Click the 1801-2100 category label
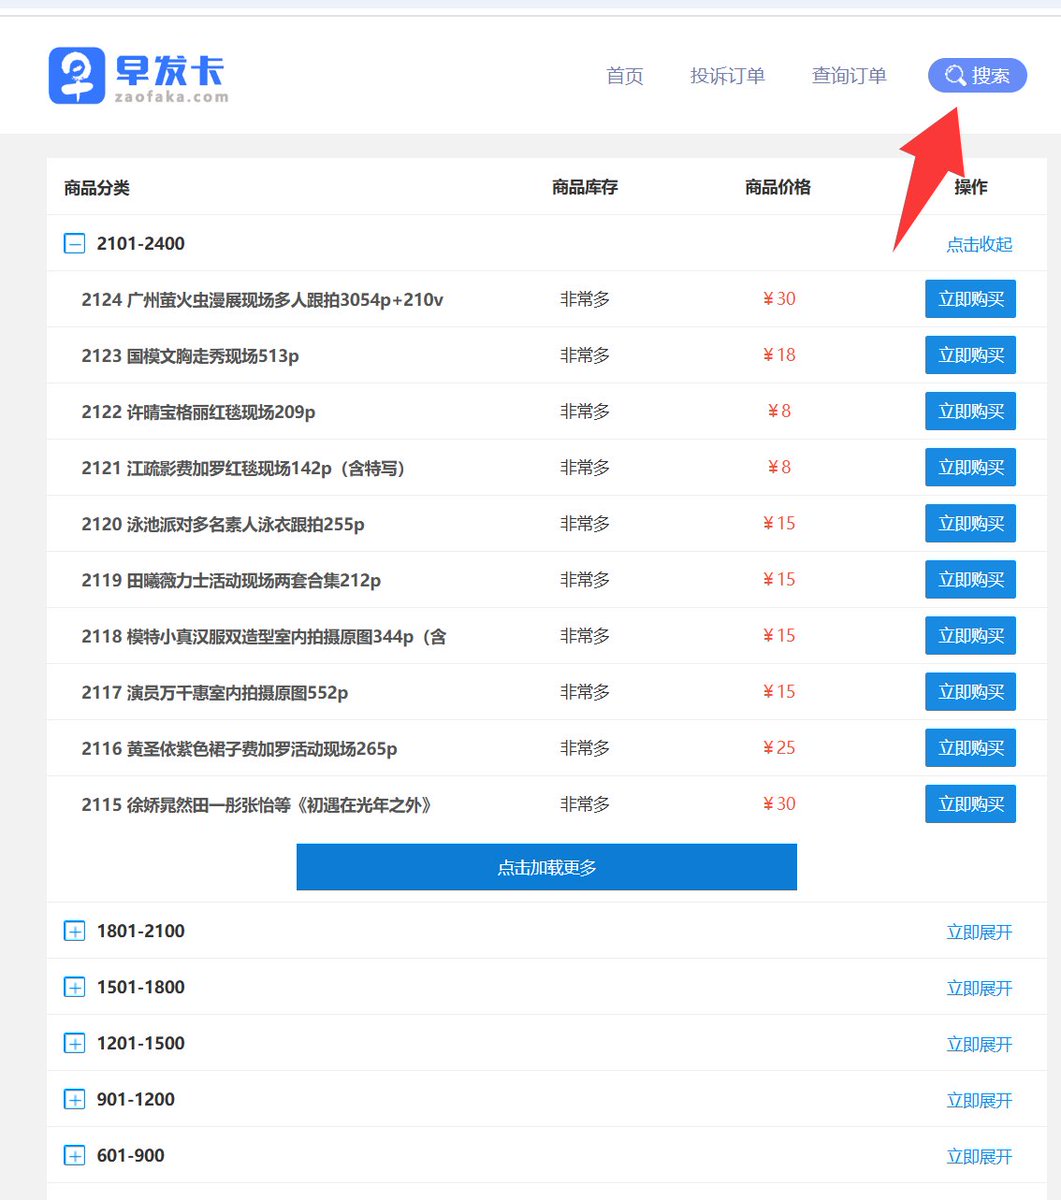The height and width of the screenshot is (1200, 1061). click(141, 931)
